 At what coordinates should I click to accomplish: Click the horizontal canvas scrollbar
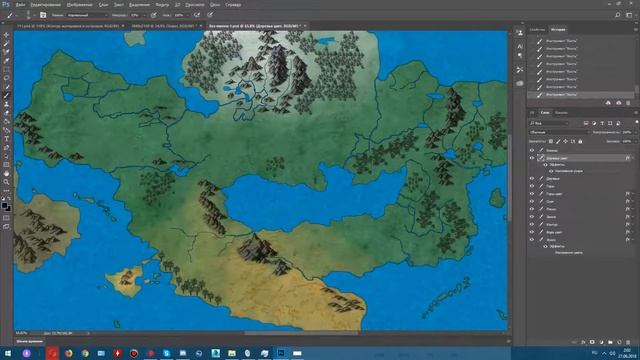click(301, 333)
